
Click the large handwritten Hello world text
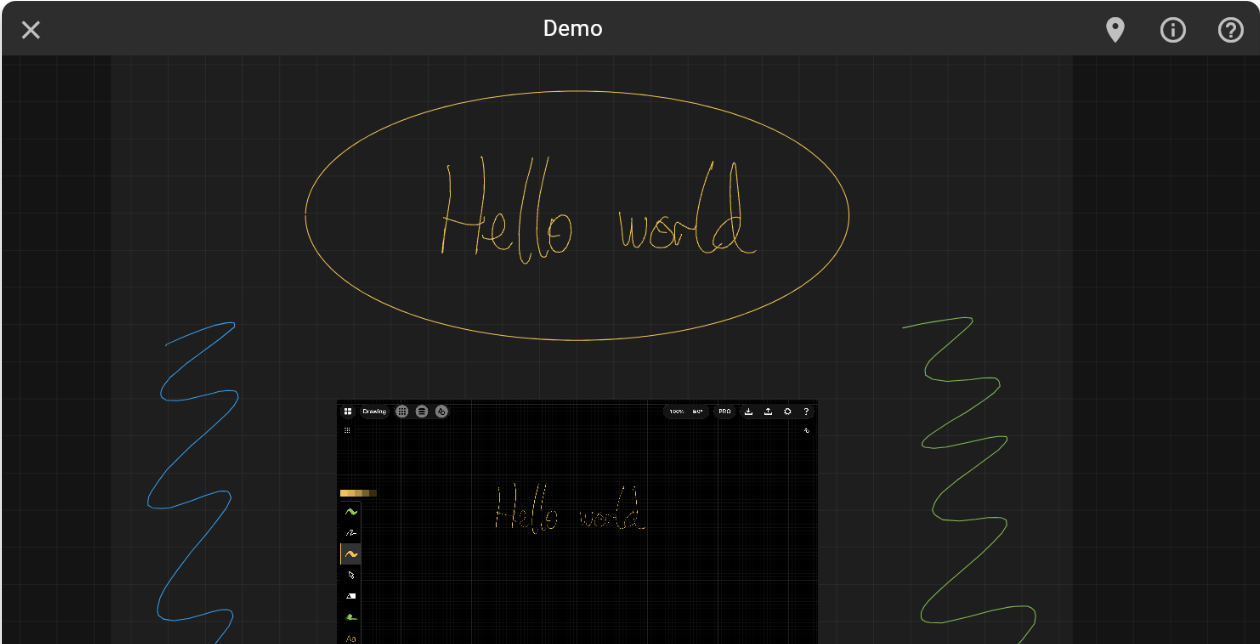[x=595, y=212]
